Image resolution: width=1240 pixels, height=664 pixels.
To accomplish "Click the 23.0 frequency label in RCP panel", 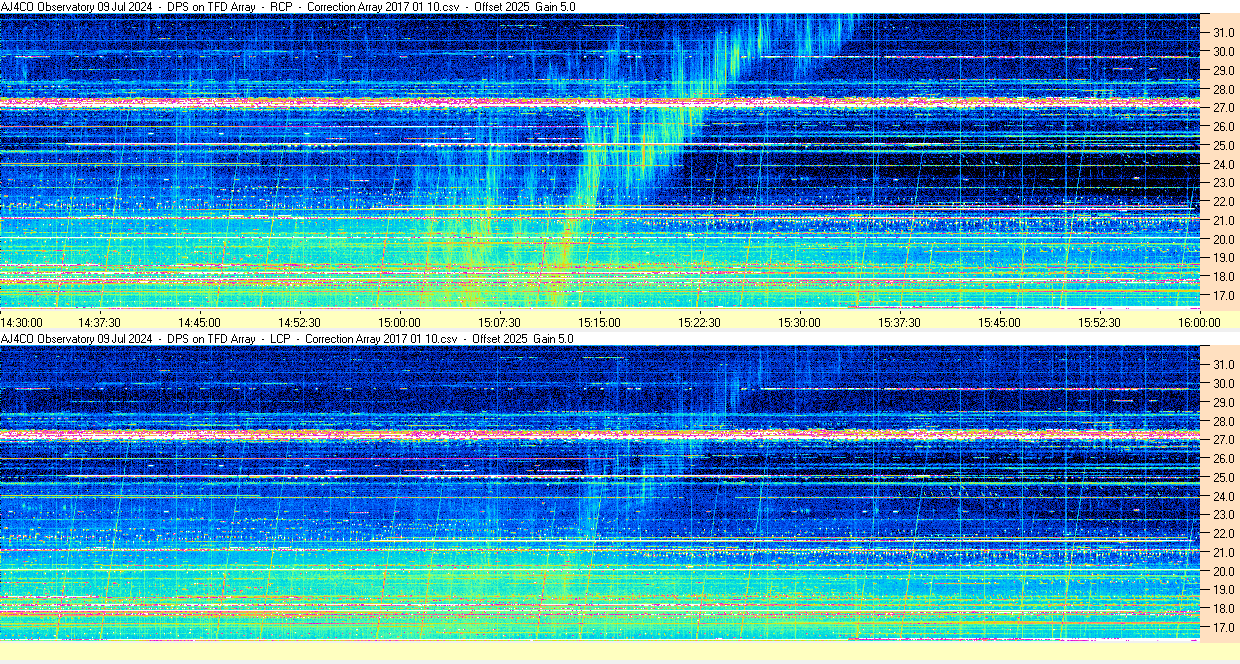I will (x=1224, y=183).
